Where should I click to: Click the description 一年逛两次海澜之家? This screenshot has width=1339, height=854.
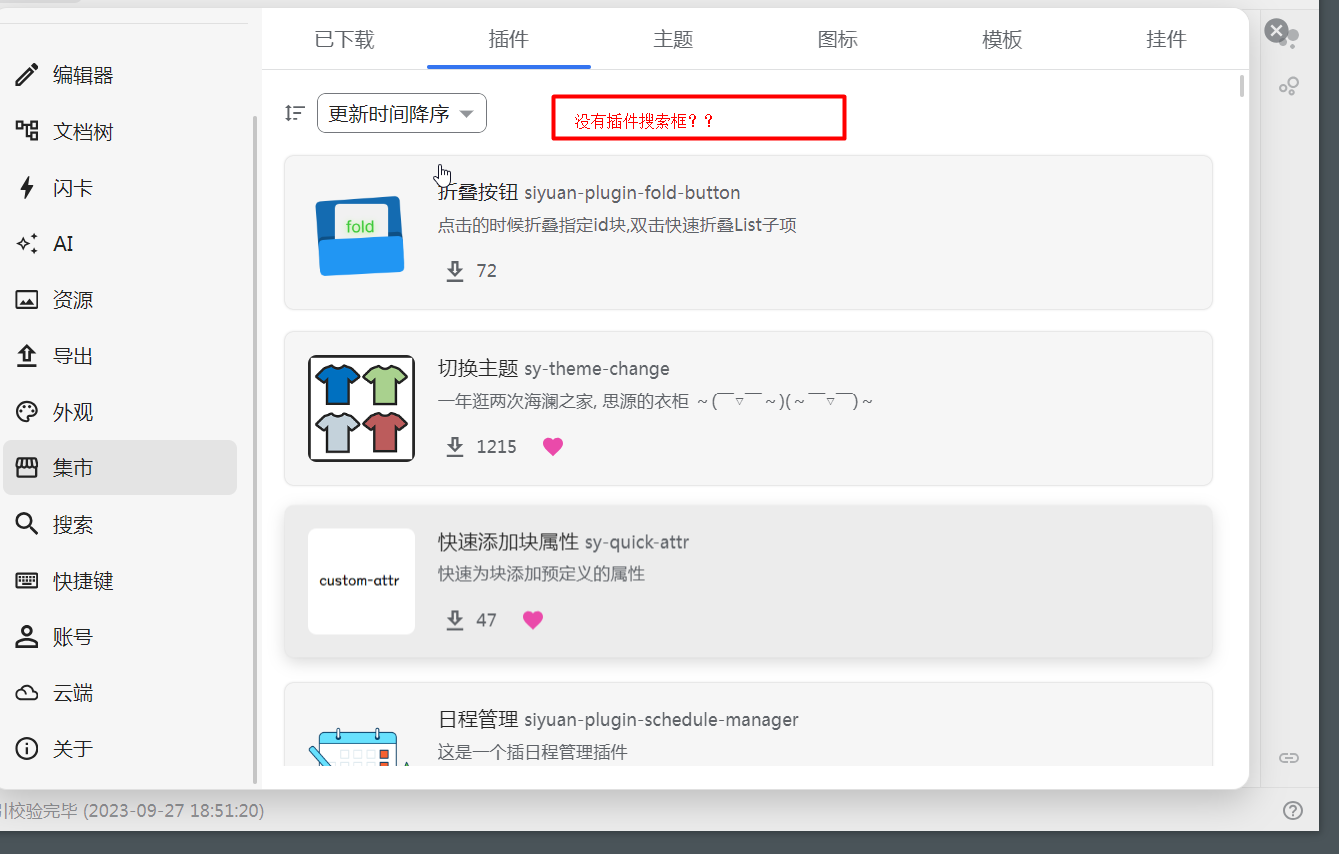[656, 401]
